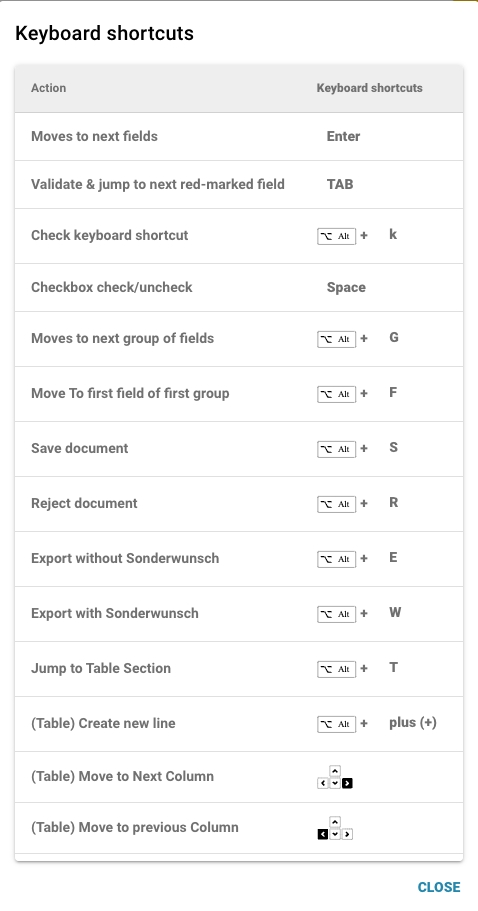Click the Alt key icon for Save document

click(x=336, y=449)
